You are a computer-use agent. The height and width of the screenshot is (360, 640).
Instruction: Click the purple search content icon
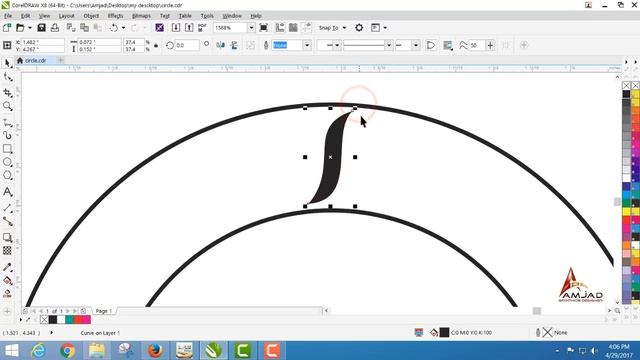point(160,28)
